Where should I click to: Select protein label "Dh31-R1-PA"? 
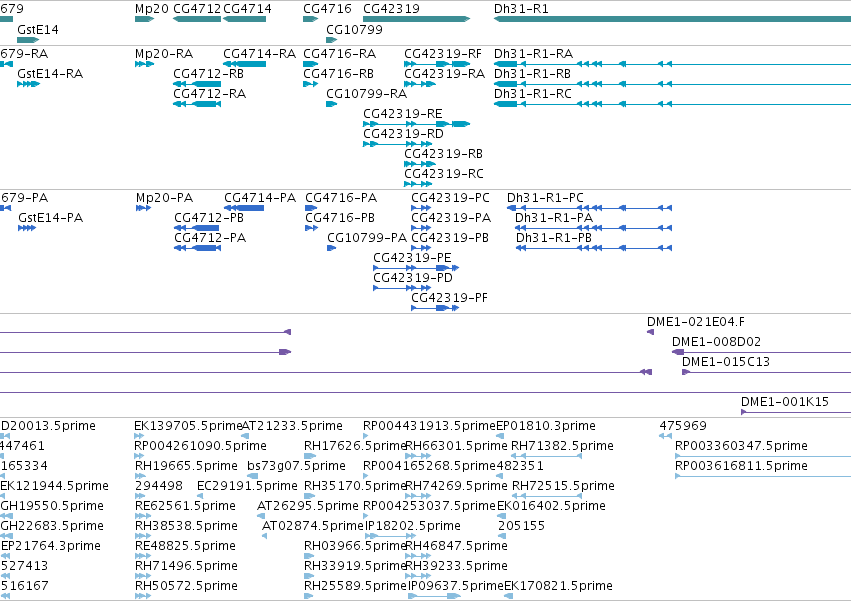pyautogui.click(x=554, y=218)
